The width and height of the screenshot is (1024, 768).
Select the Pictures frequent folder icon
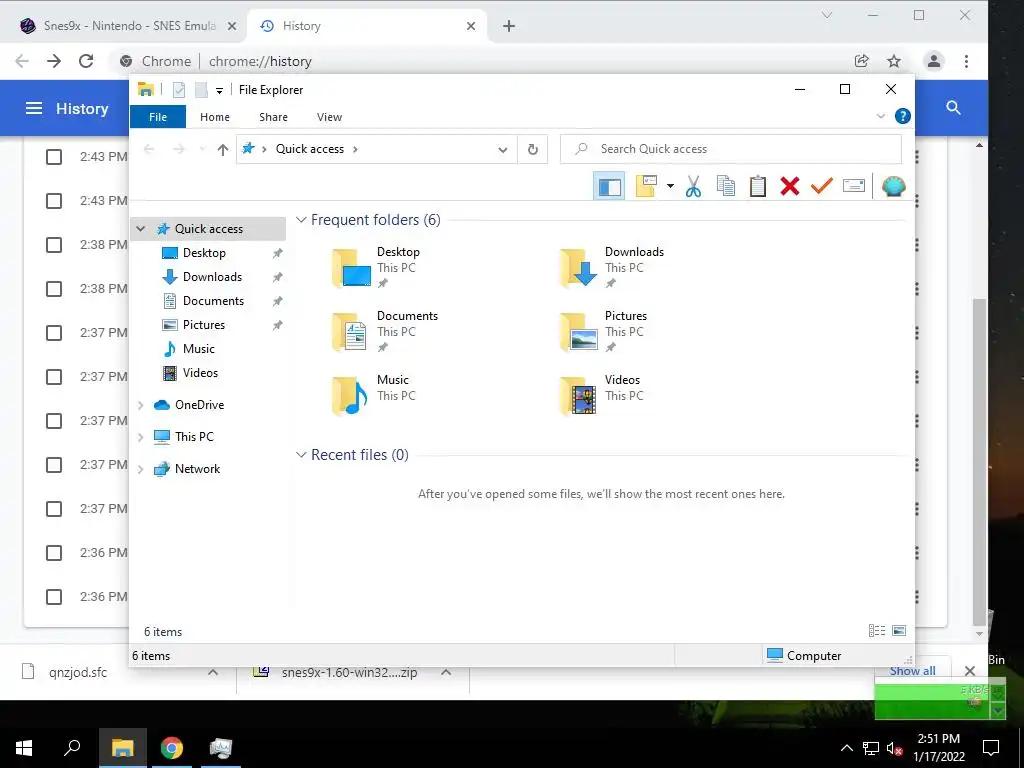point(579,332)
